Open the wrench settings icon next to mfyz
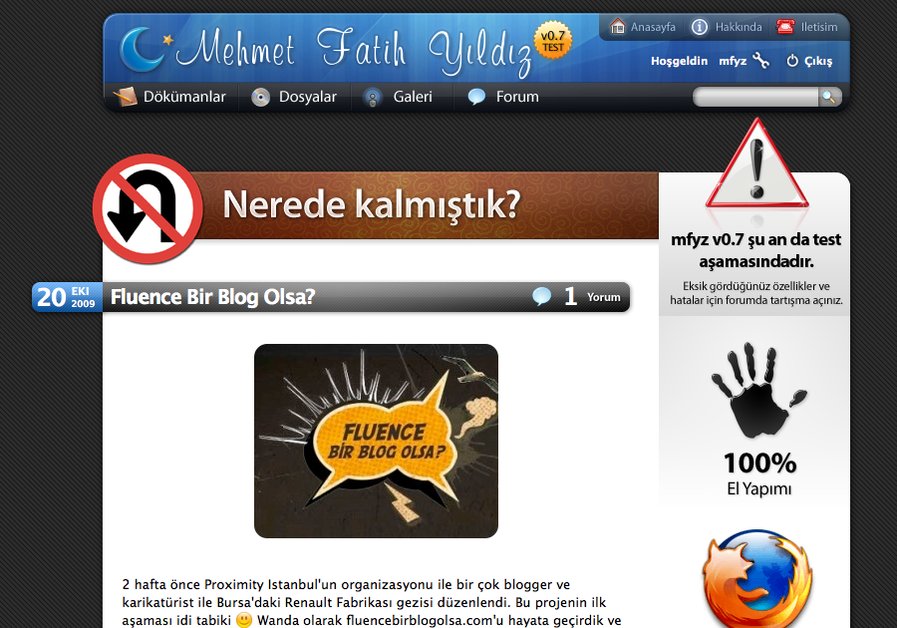The height and width of the screenshot is (628, 897). click(x=759, y=60)
